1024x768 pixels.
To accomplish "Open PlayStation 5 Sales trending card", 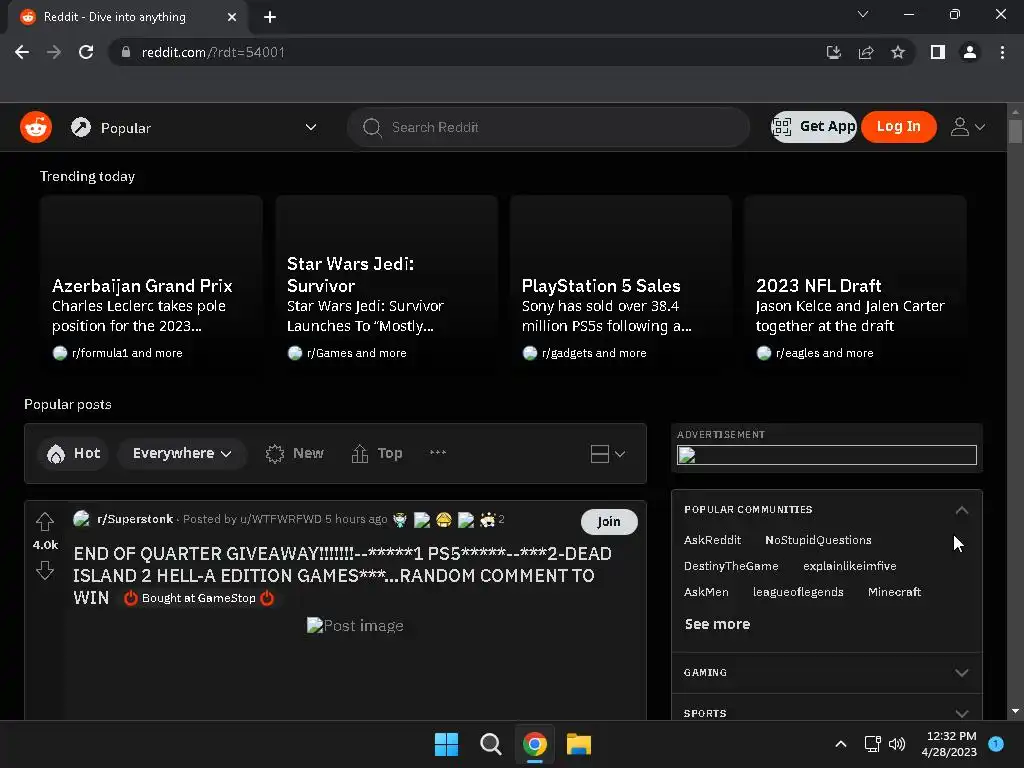I will [x=620, y=285].
